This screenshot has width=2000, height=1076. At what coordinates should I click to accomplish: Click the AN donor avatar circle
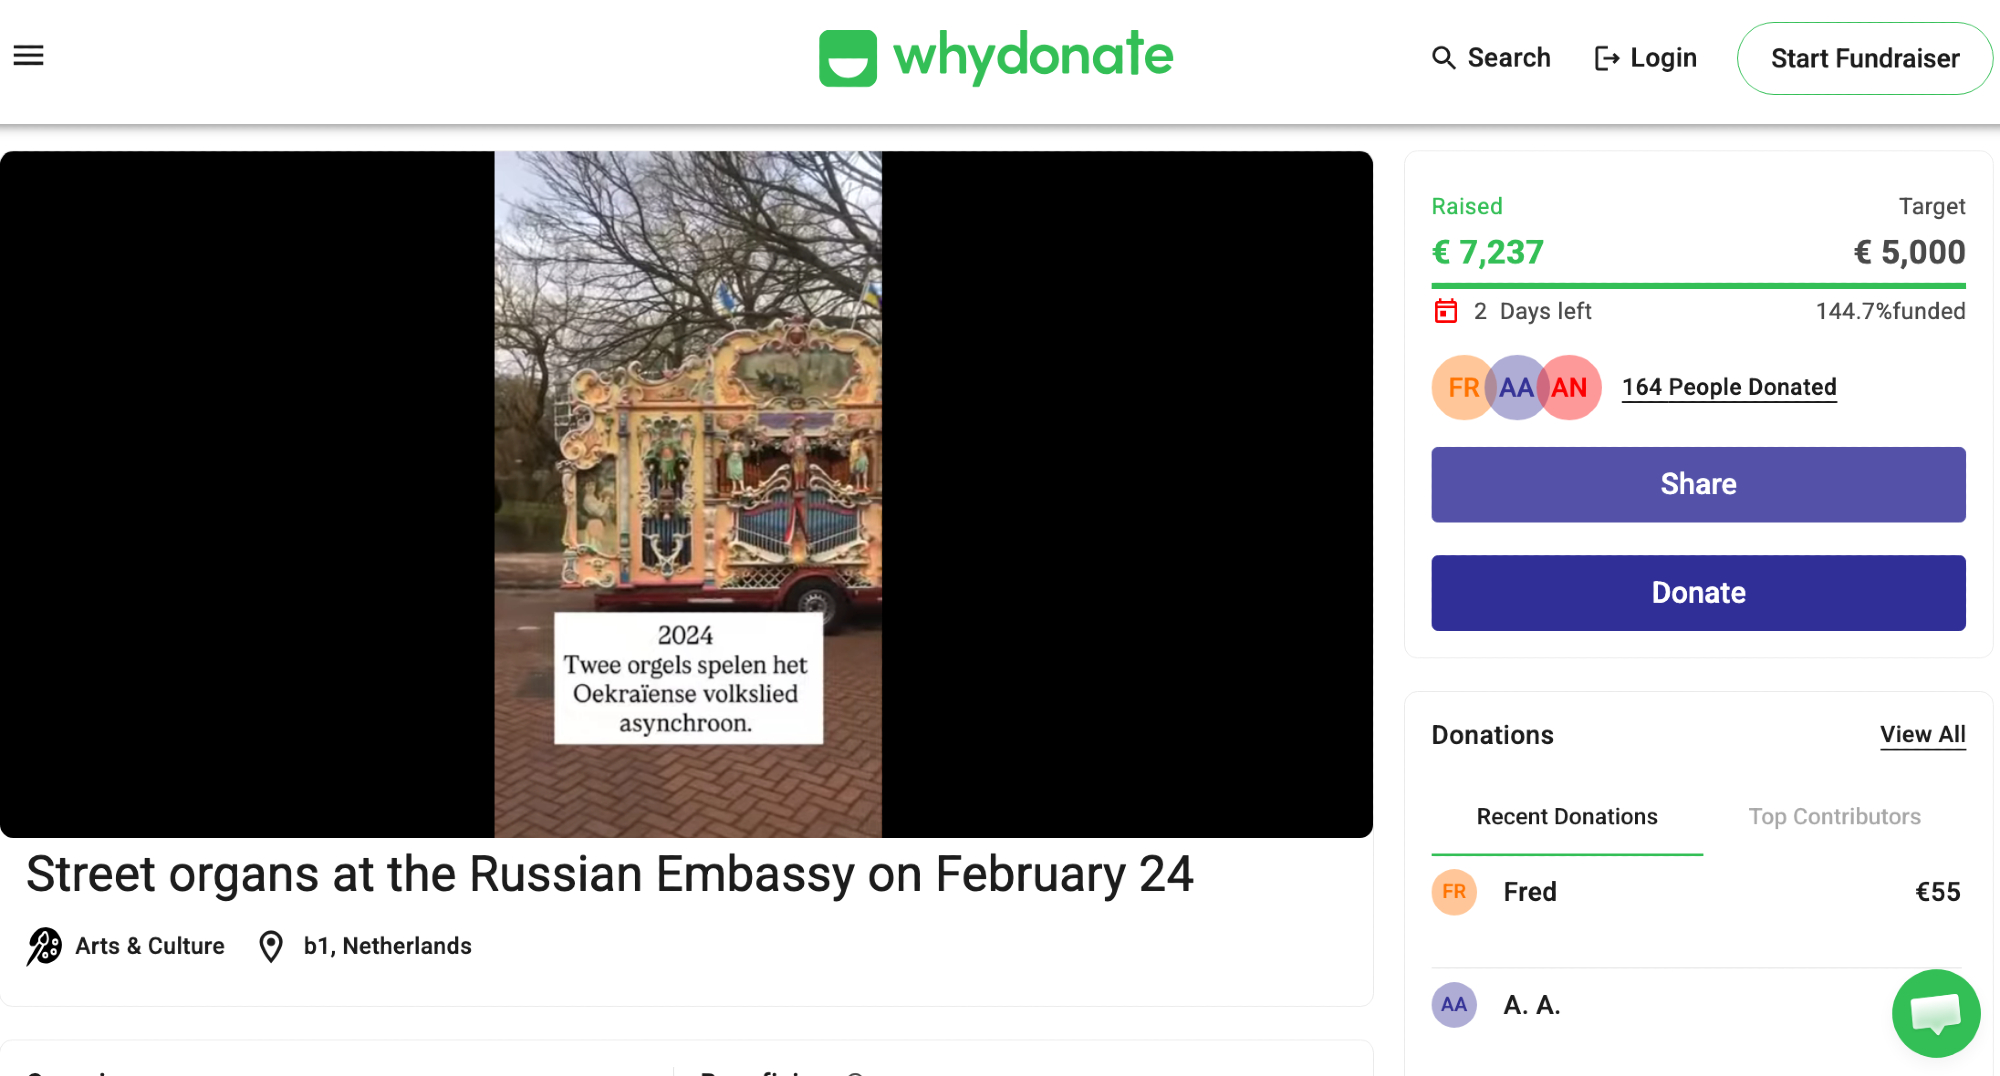pyautogui.click(x=1570, y=387)
